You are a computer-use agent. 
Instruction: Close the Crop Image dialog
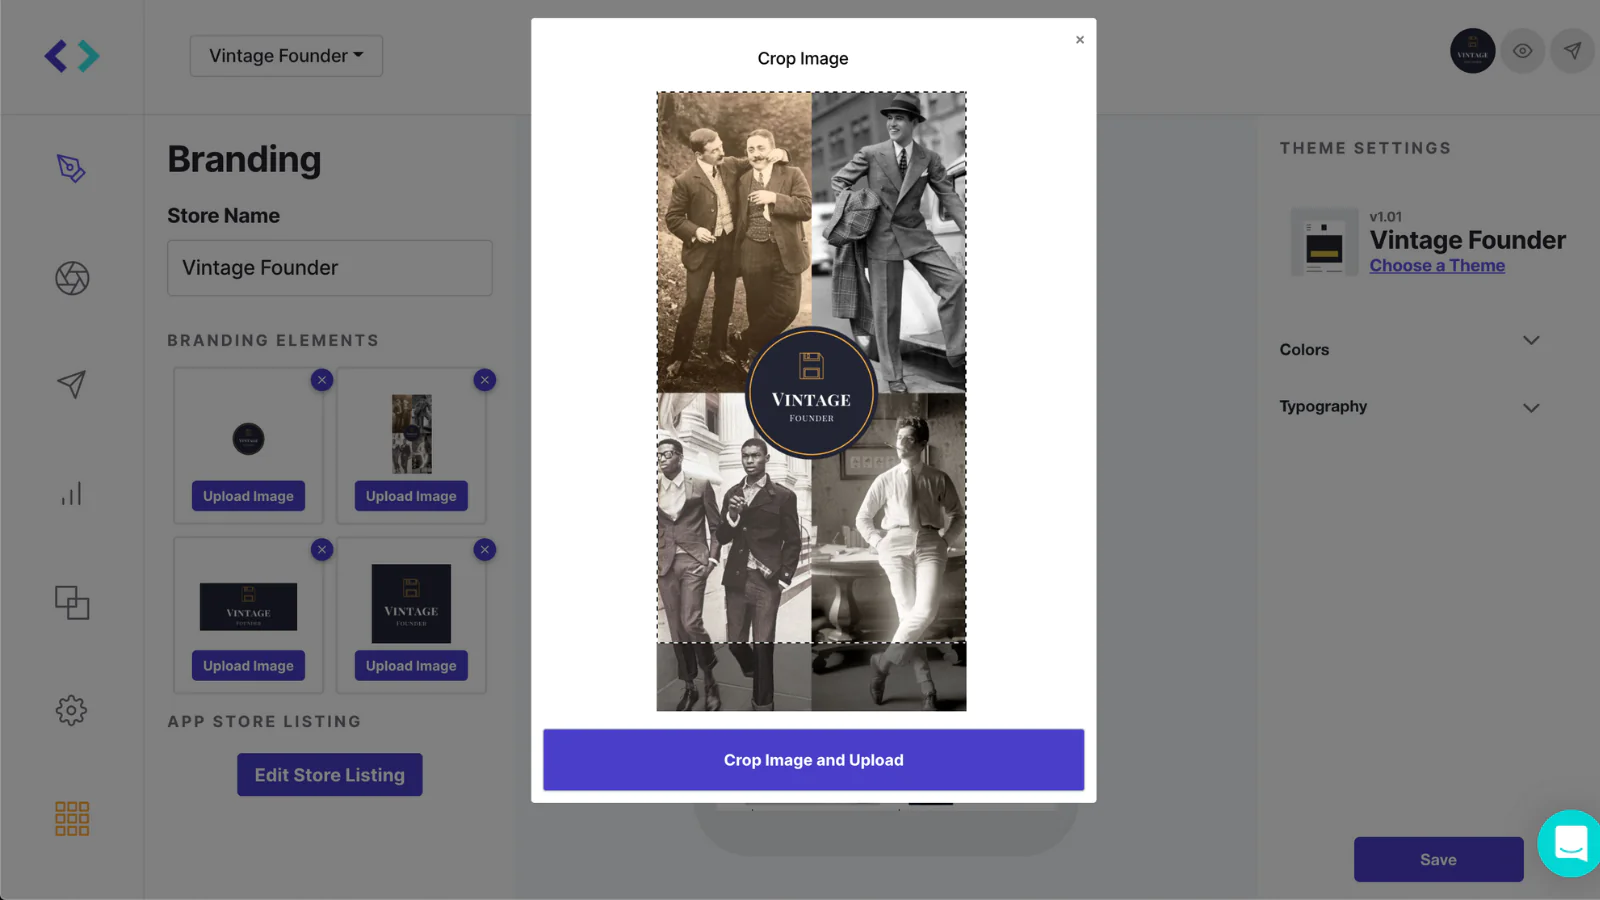pyautogui.click(x=1080, y=40)
